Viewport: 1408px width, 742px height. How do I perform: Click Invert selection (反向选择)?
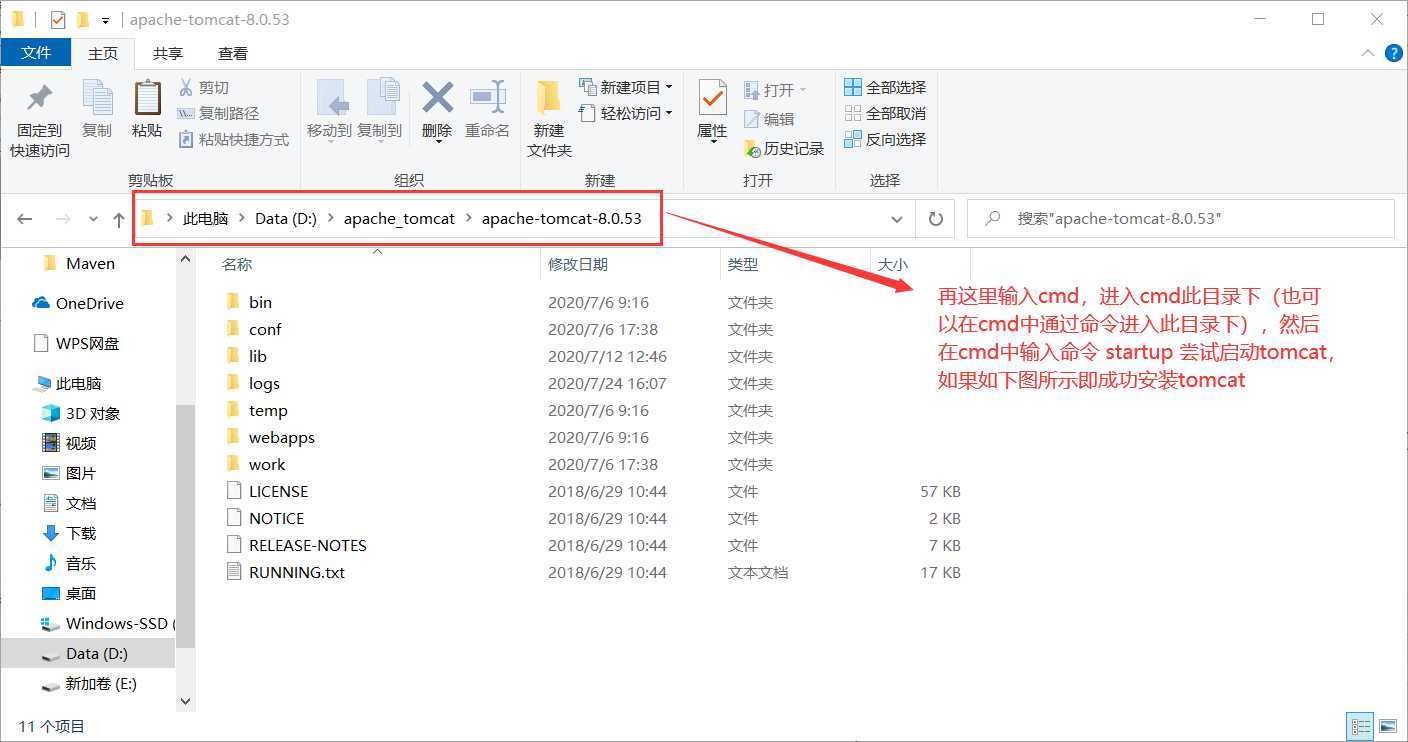point(885,139)
